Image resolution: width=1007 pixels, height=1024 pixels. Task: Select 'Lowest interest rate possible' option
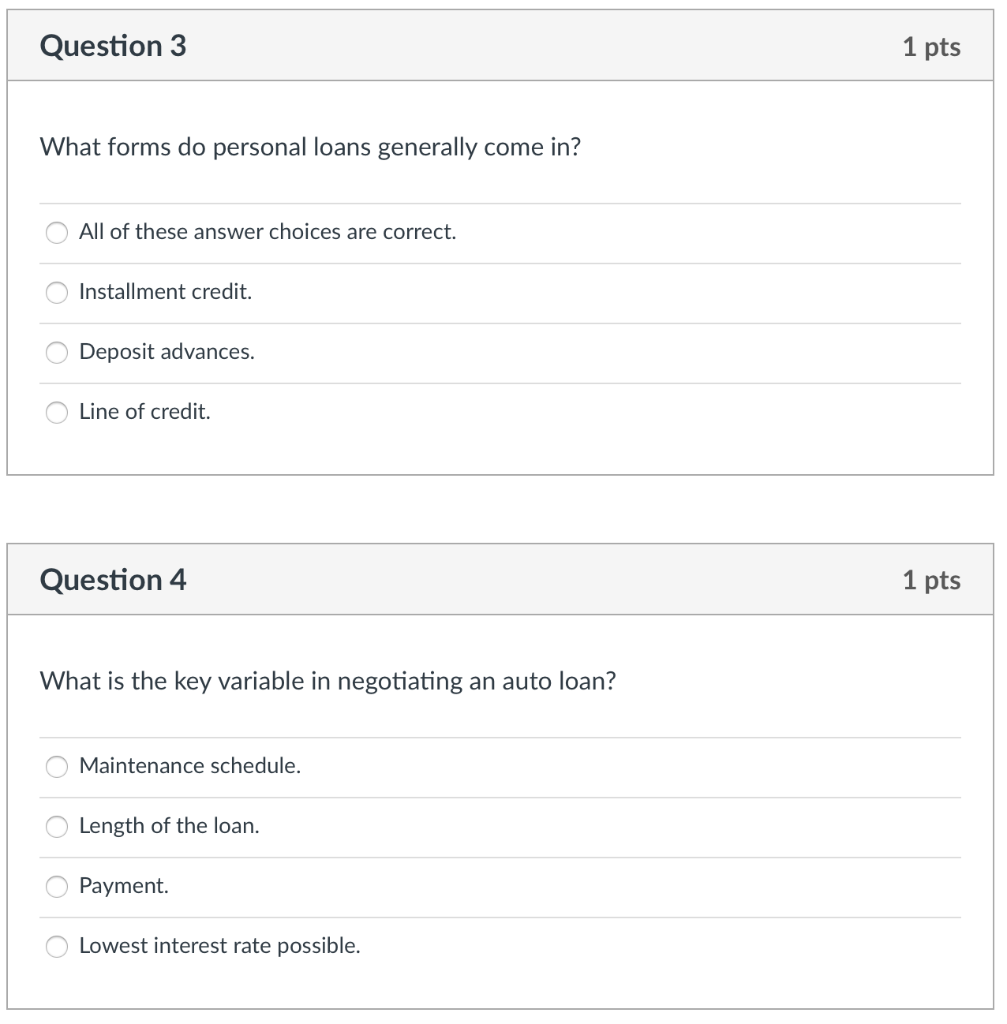56,946
